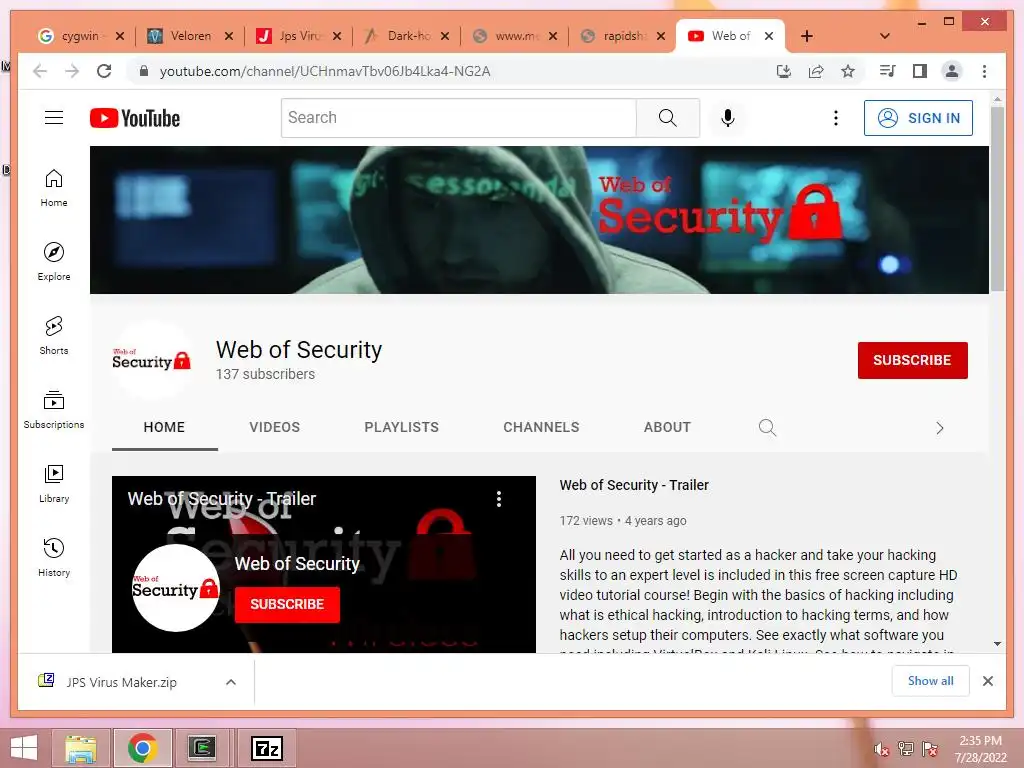
Task: Open YouTube settings three-dot menu
Action: [x=835, y=118]
